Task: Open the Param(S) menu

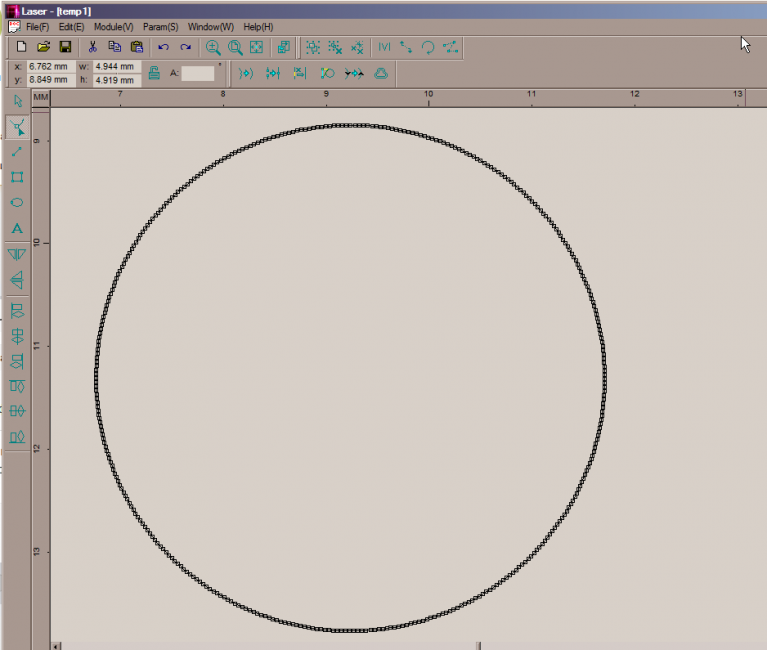Action: pyautogui.click(x=160, y=26)
